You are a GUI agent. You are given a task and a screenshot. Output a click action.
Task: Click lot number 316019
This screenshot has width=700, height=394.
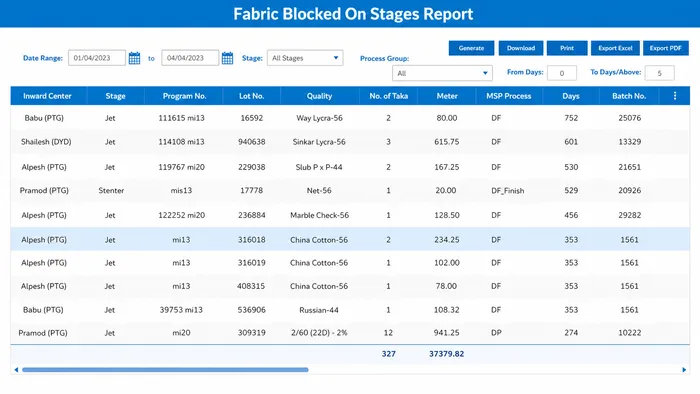251,263
